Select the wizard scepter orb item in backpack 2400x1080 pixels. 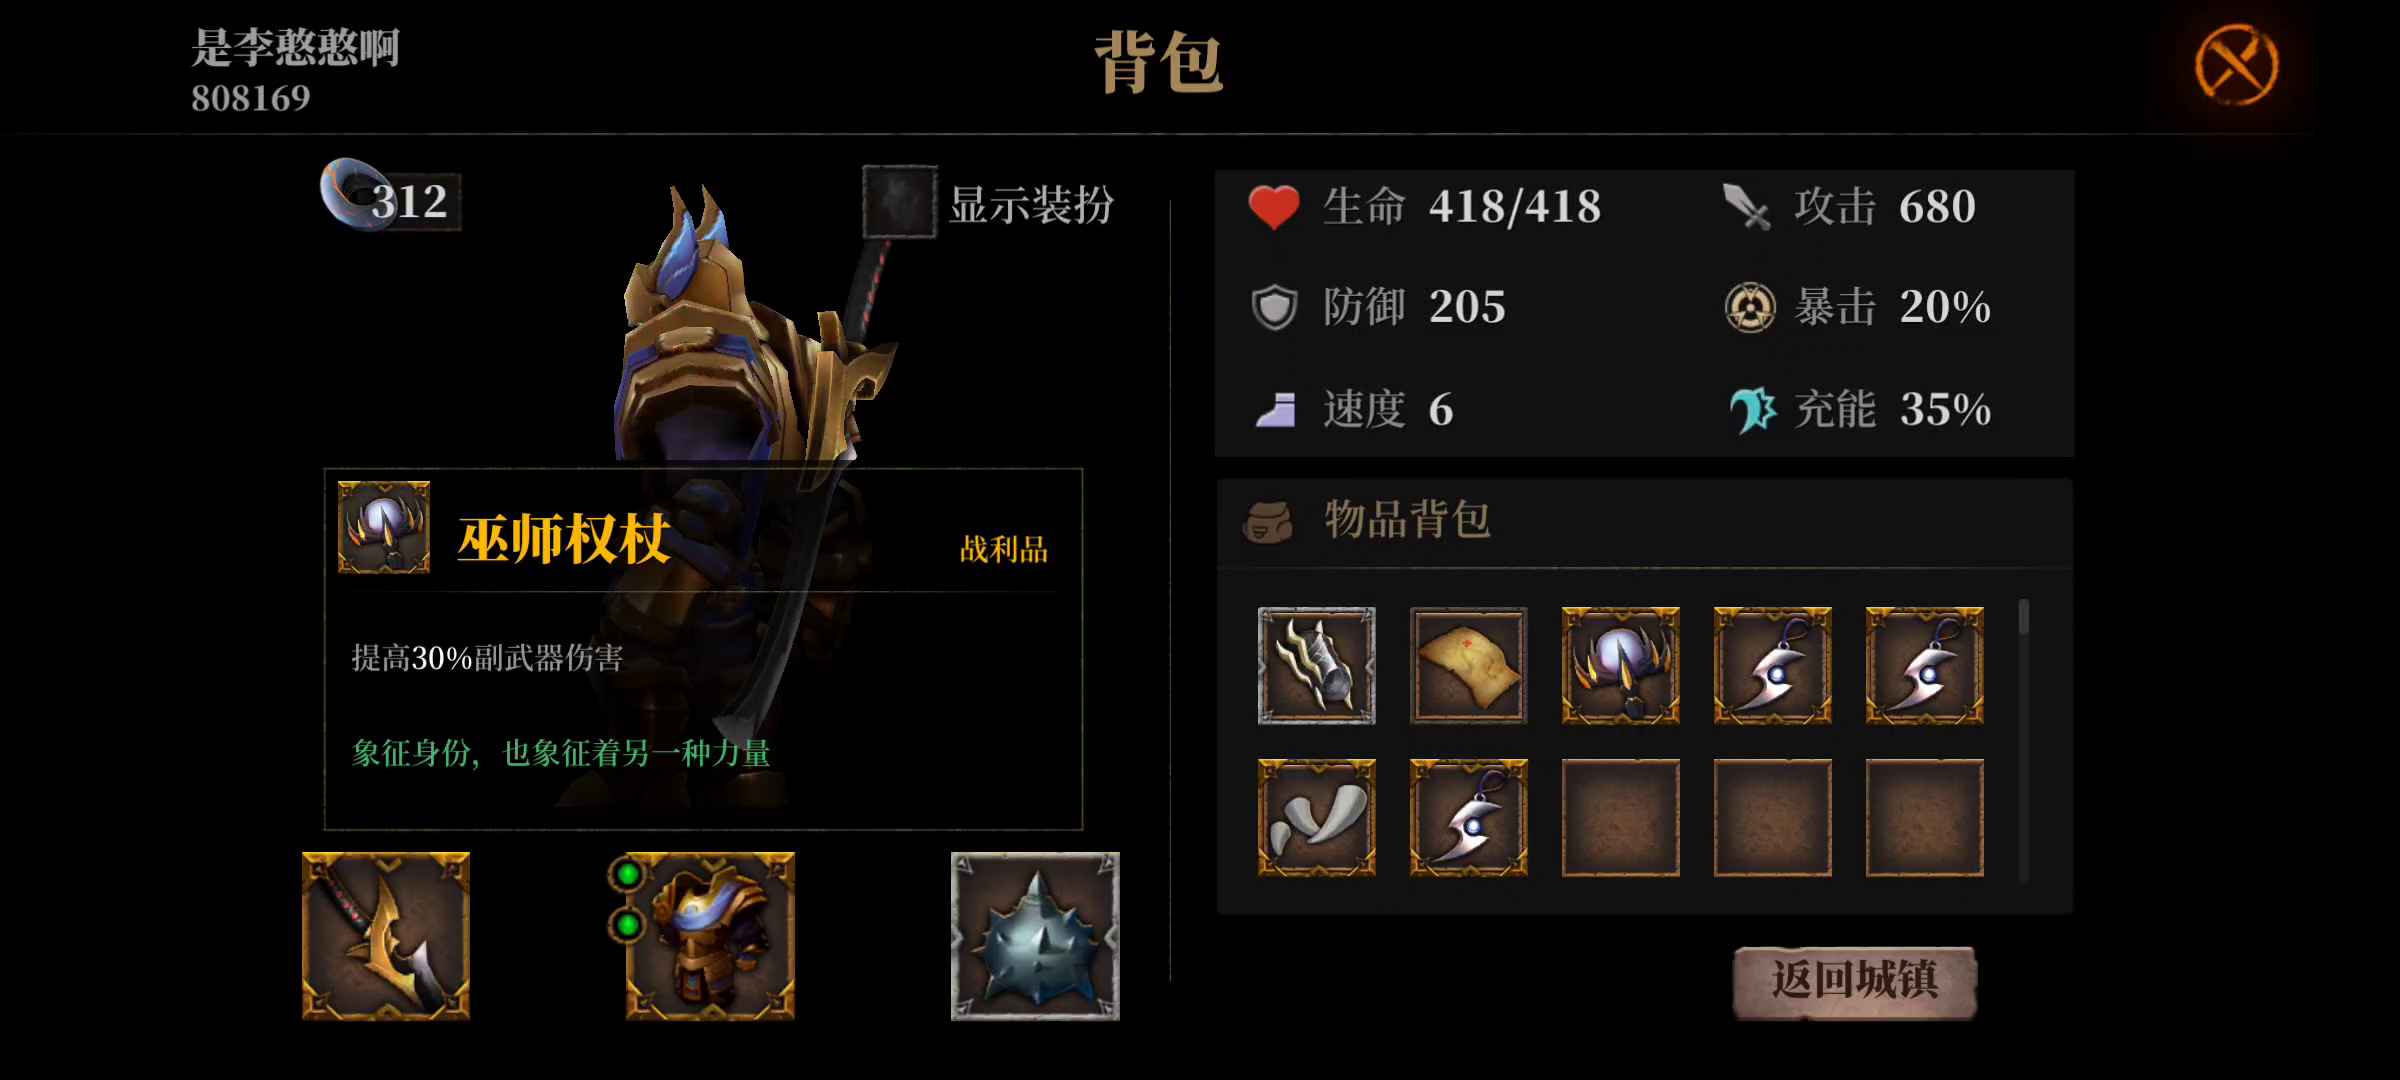pos(1620,665)
